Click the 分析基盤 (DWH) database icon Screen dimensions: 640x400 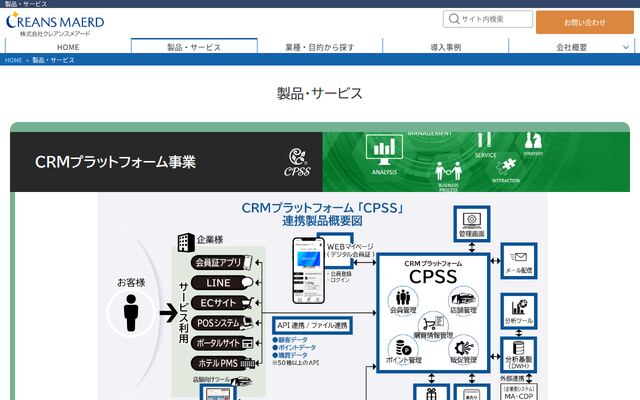pos(519,348)
